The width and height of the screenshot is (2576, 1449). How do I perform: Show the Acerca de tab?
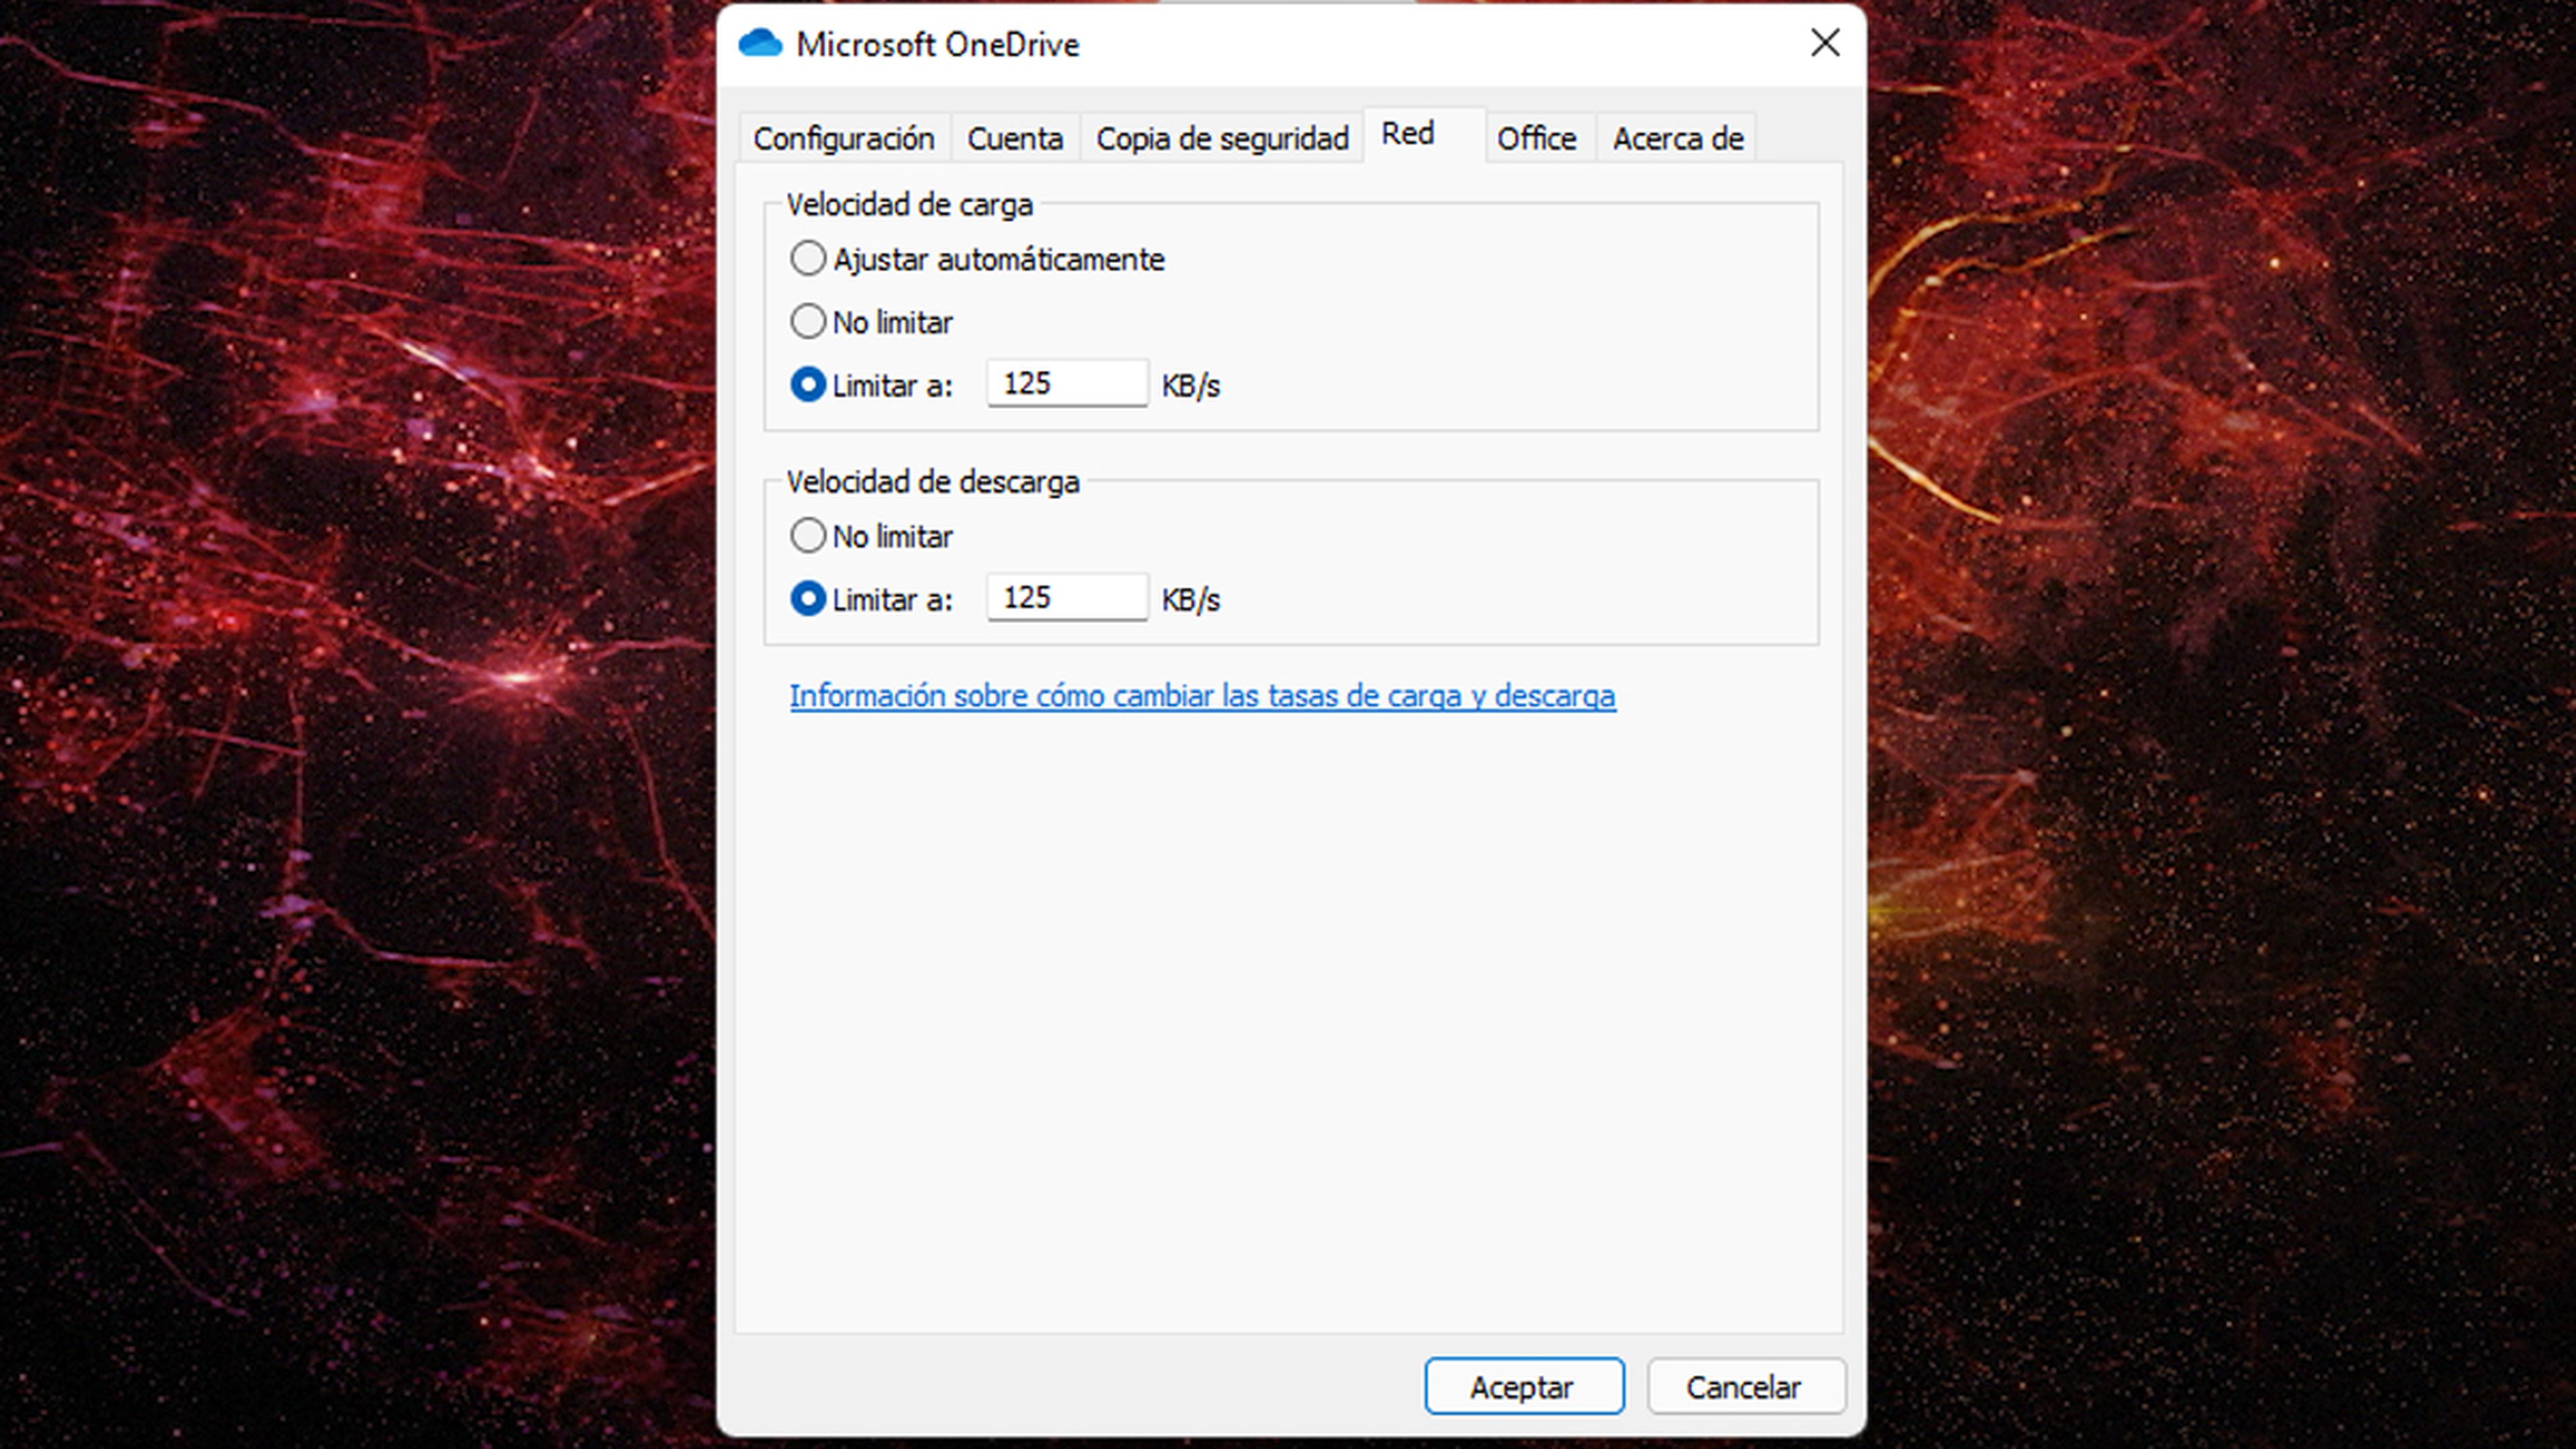[x=1677, y=138]
